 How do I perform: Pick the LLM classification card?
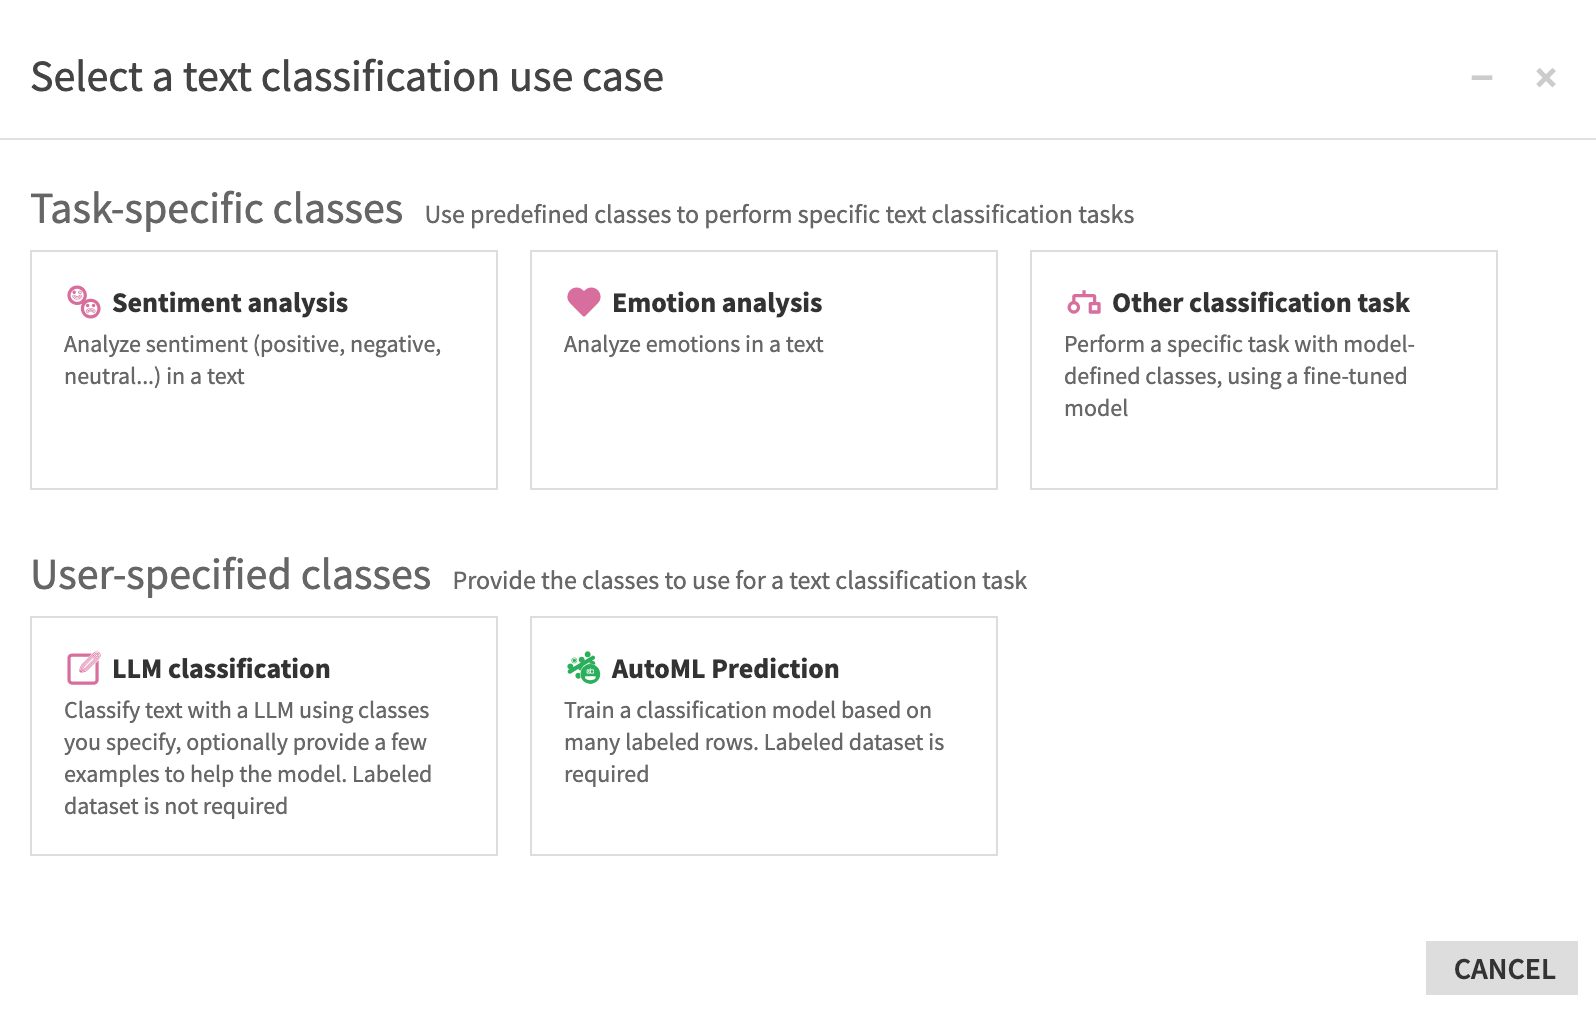(264, 736)
